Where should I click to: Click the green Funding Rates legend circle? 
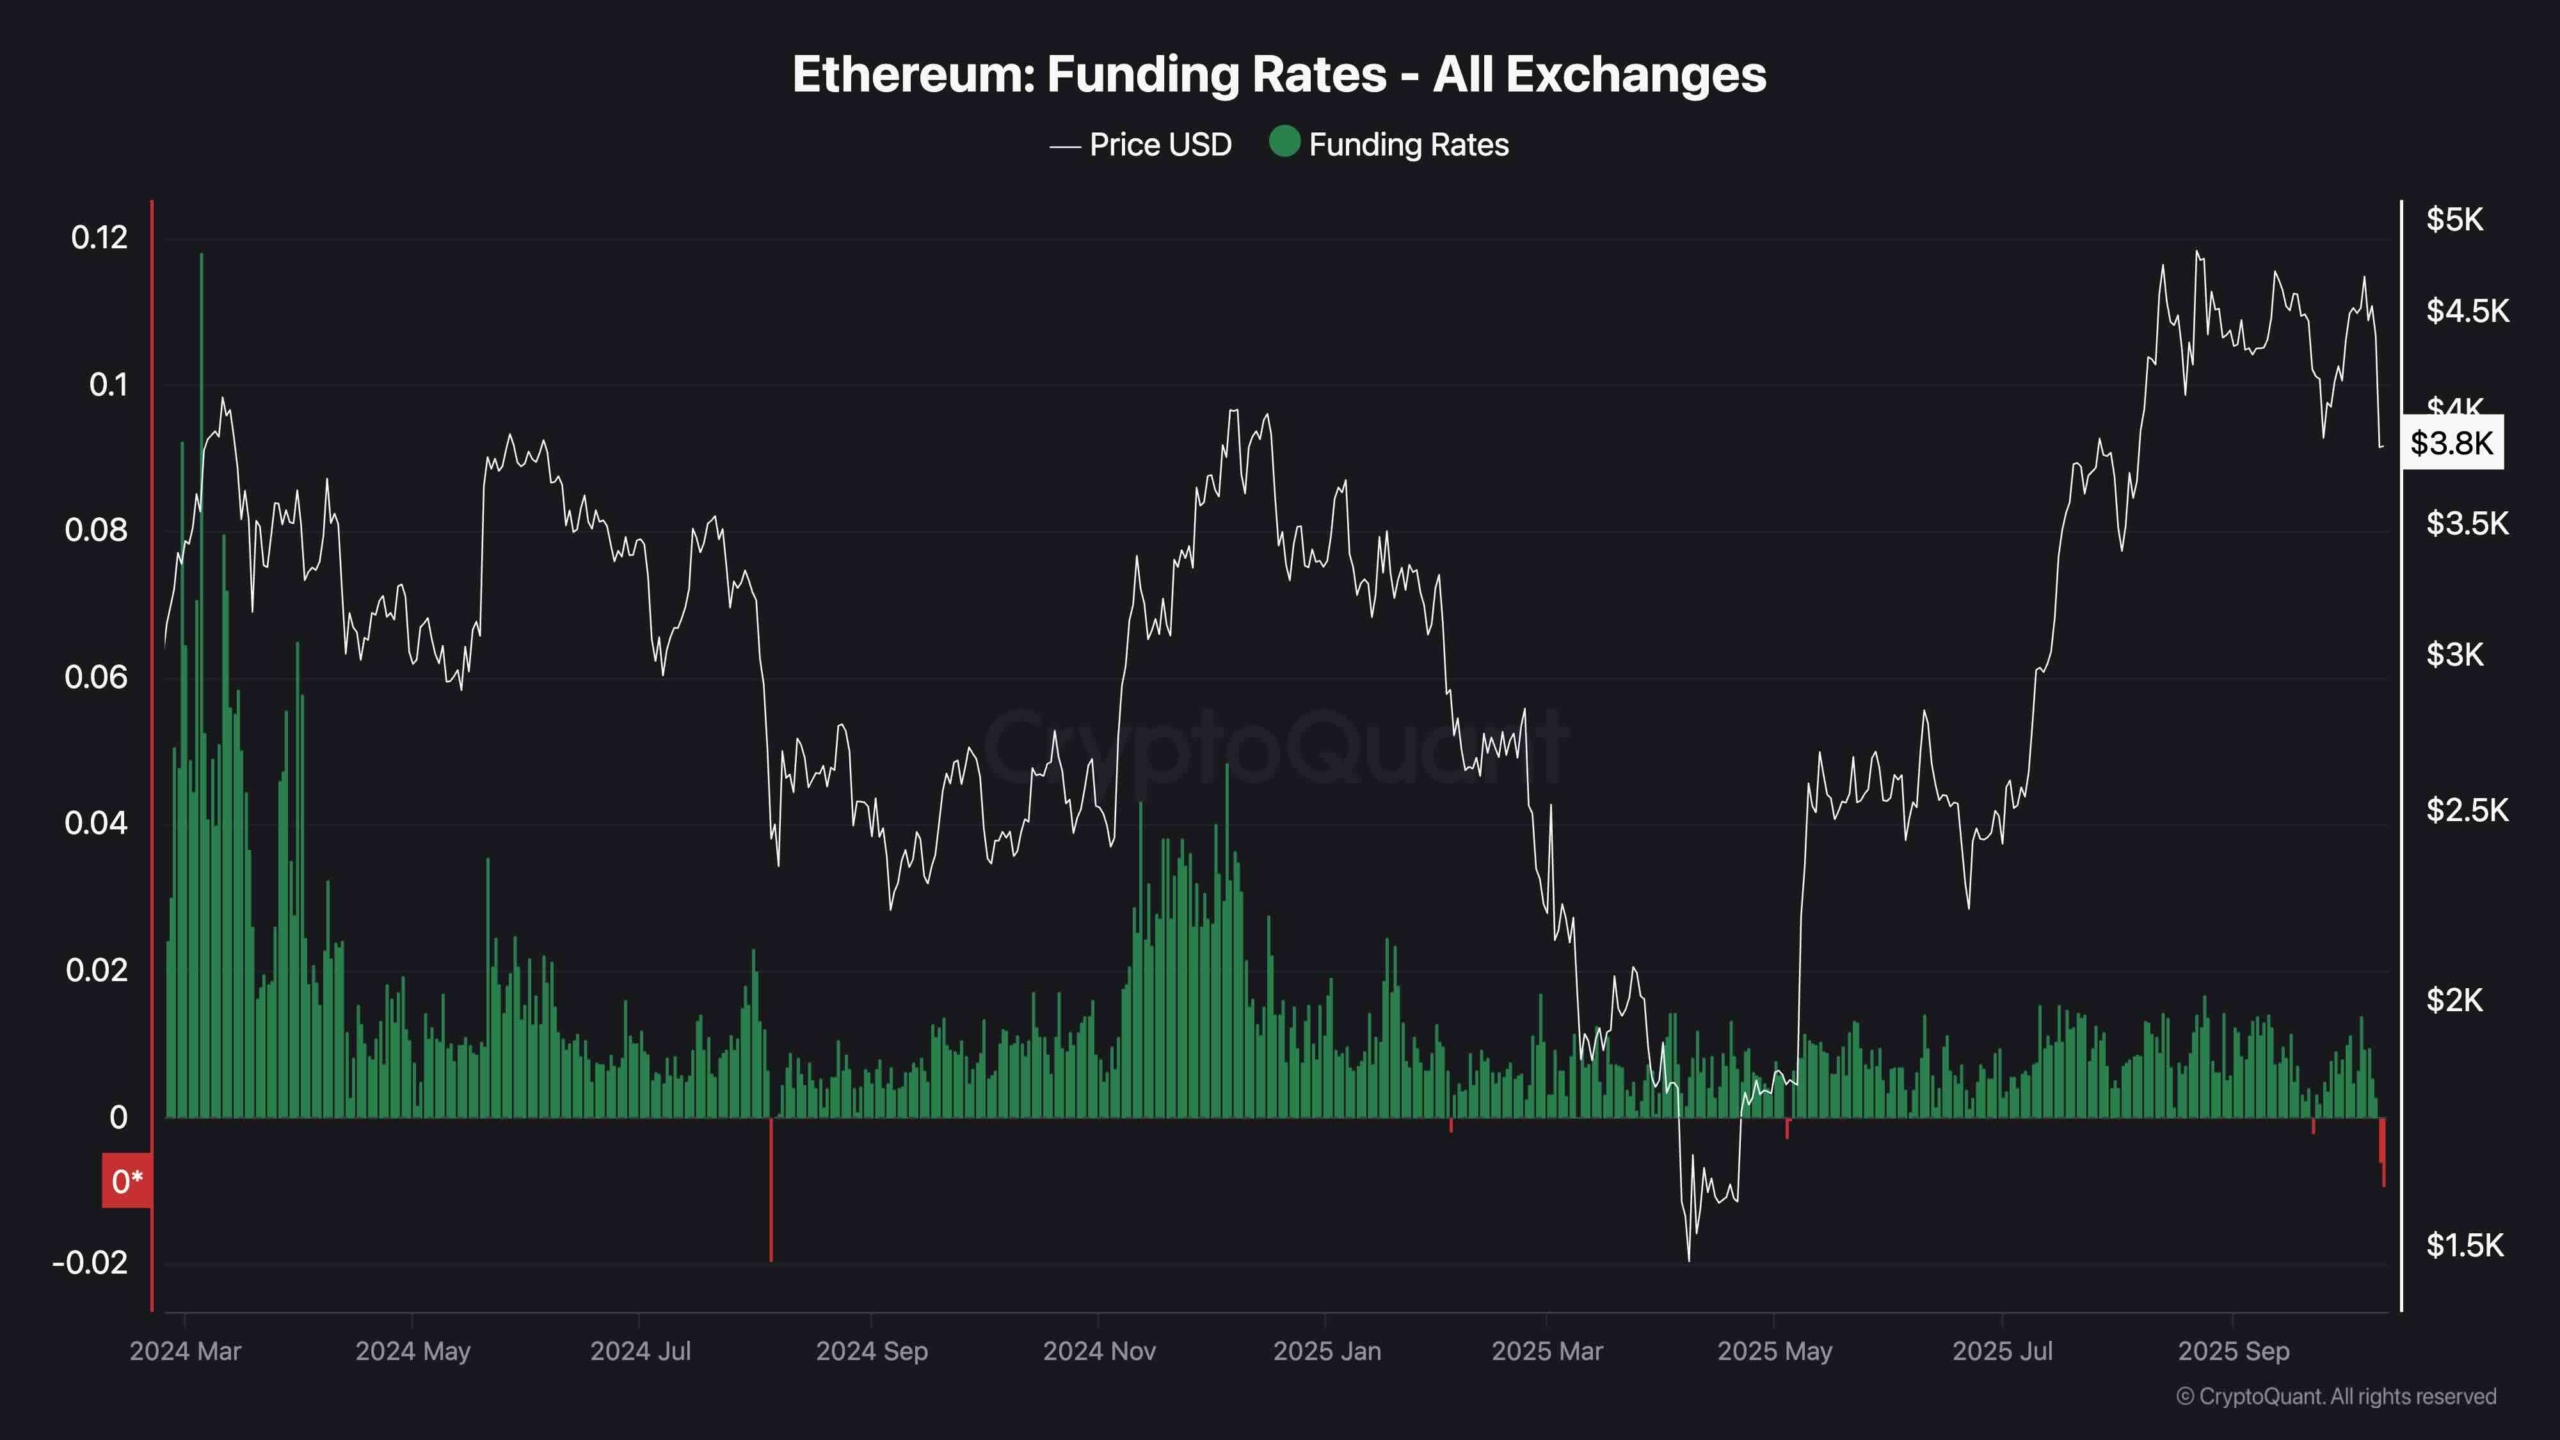(1284, 142)
